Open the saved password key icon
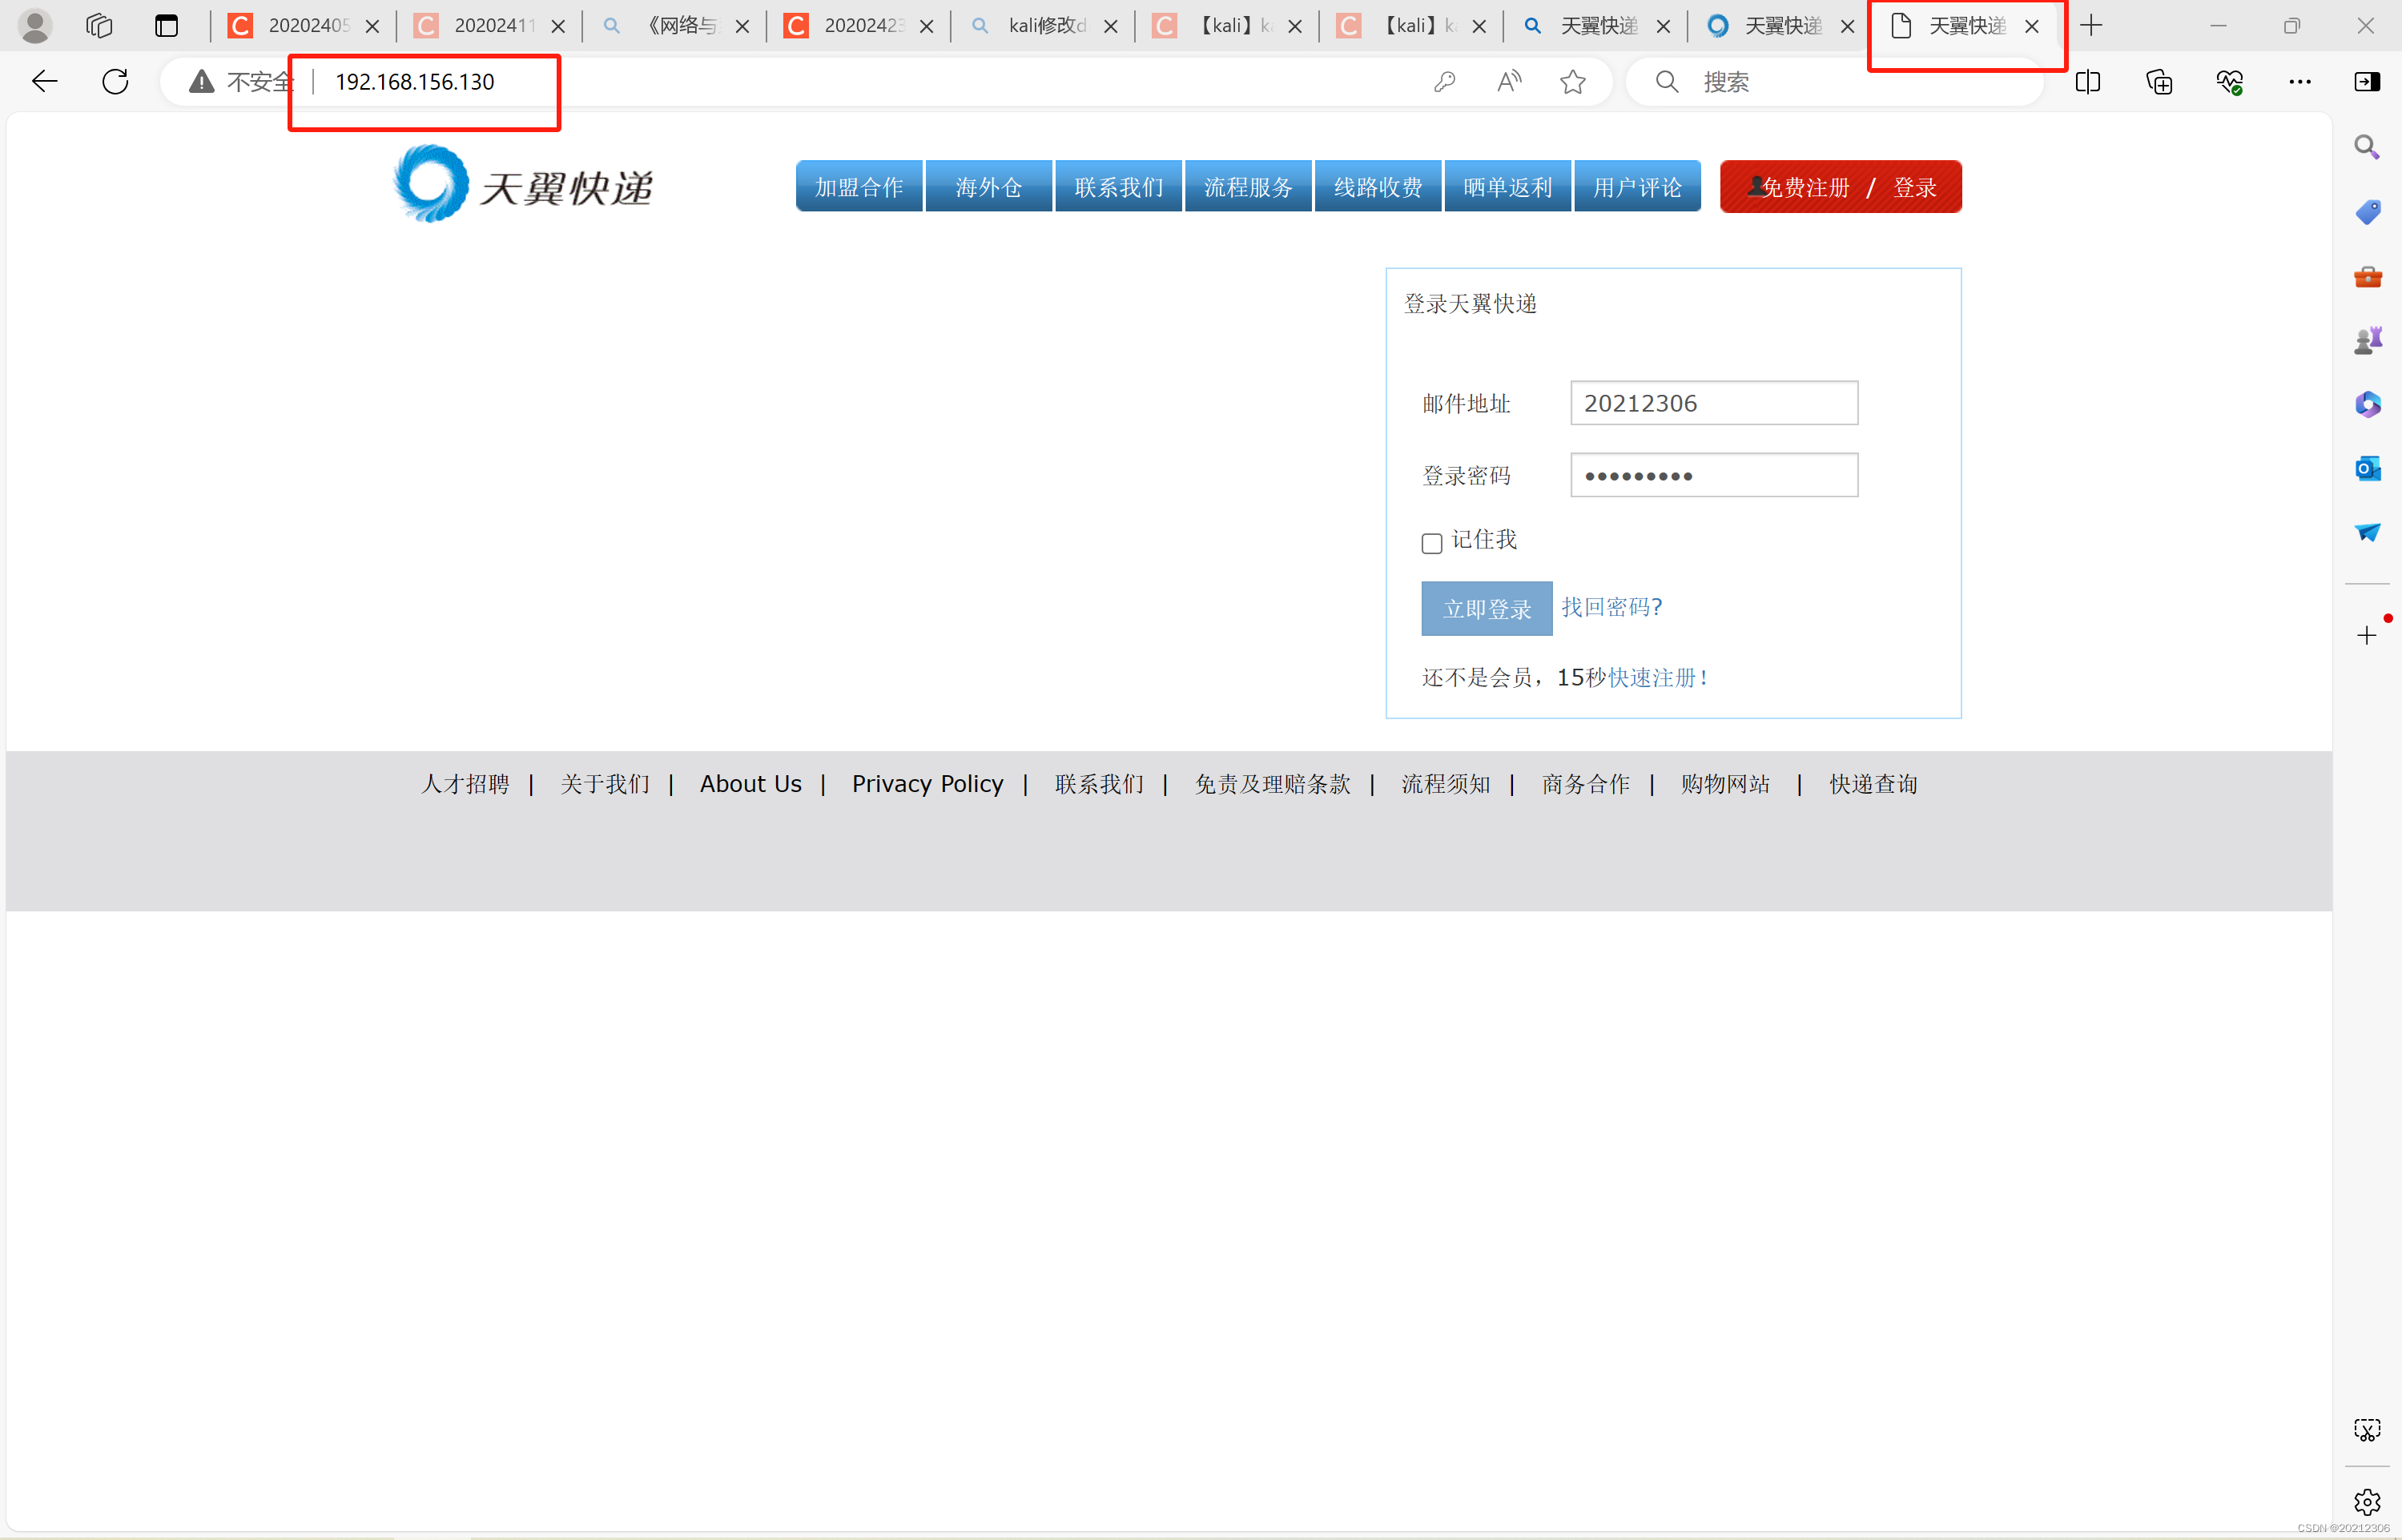Viewport: 2402px width, 1540px height. 1443,82
